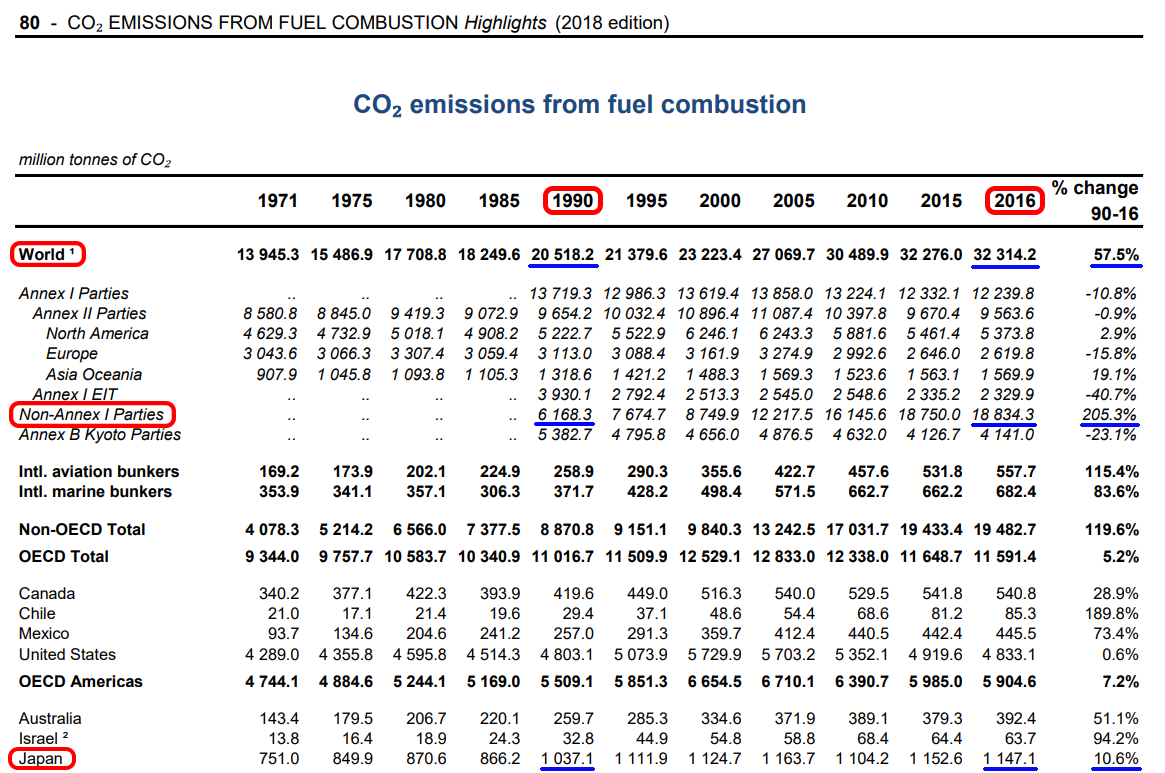Image resolution: width=1165 pixels, height=773 pixels.
Task: Click the 1971 column header
Action: coord(277,201)
